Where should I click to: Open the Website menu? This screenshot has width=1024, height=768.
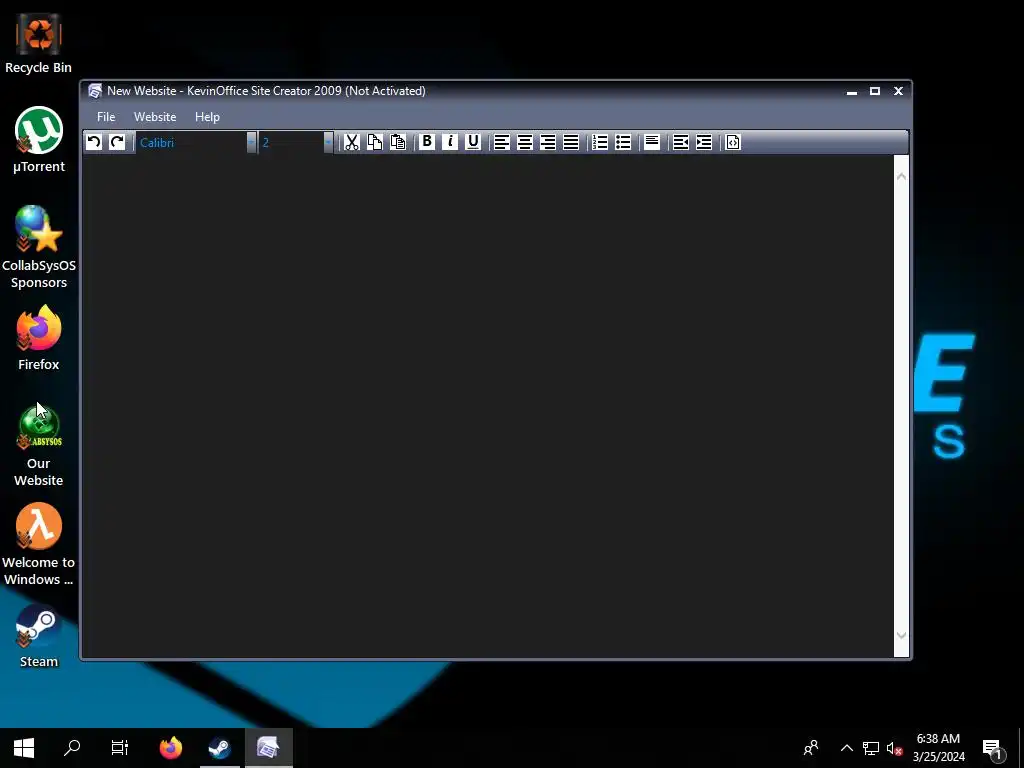pos(155,117)
